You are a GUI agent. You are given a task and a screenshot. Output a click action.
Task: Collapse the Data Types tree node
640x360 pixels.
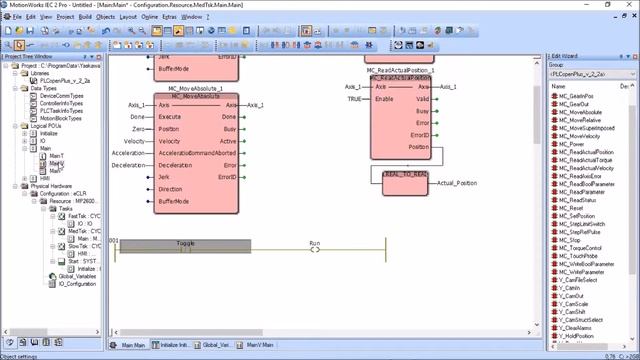point(15,88)
